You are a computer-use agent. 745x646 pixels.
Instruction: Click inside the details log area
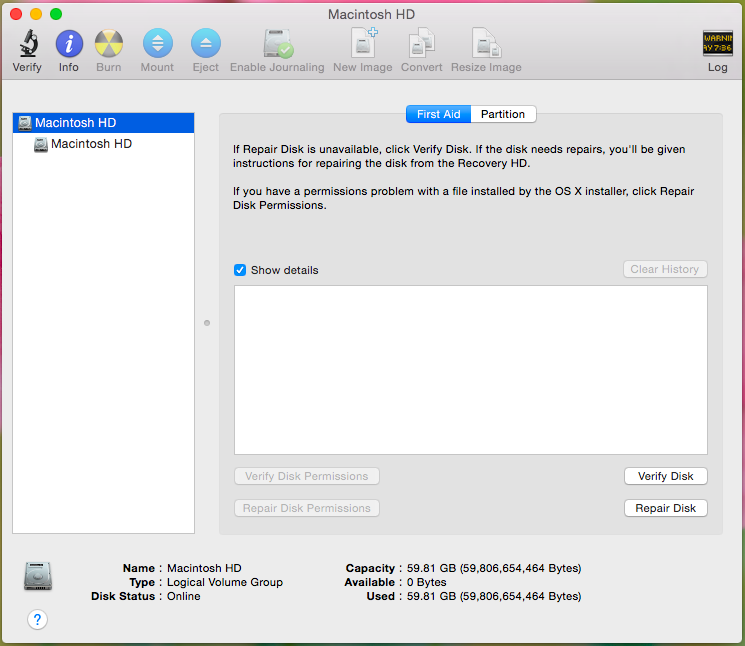(x=470, y=370)
